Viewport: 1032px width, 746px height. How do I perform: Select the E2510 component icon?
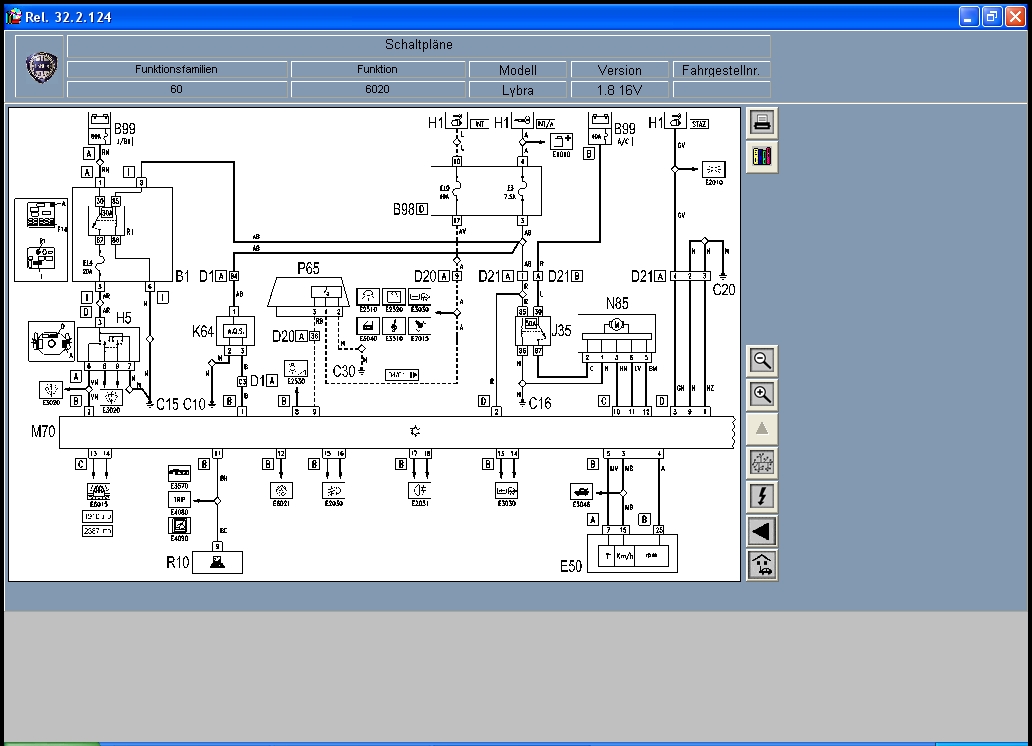(x=368, y=297)
